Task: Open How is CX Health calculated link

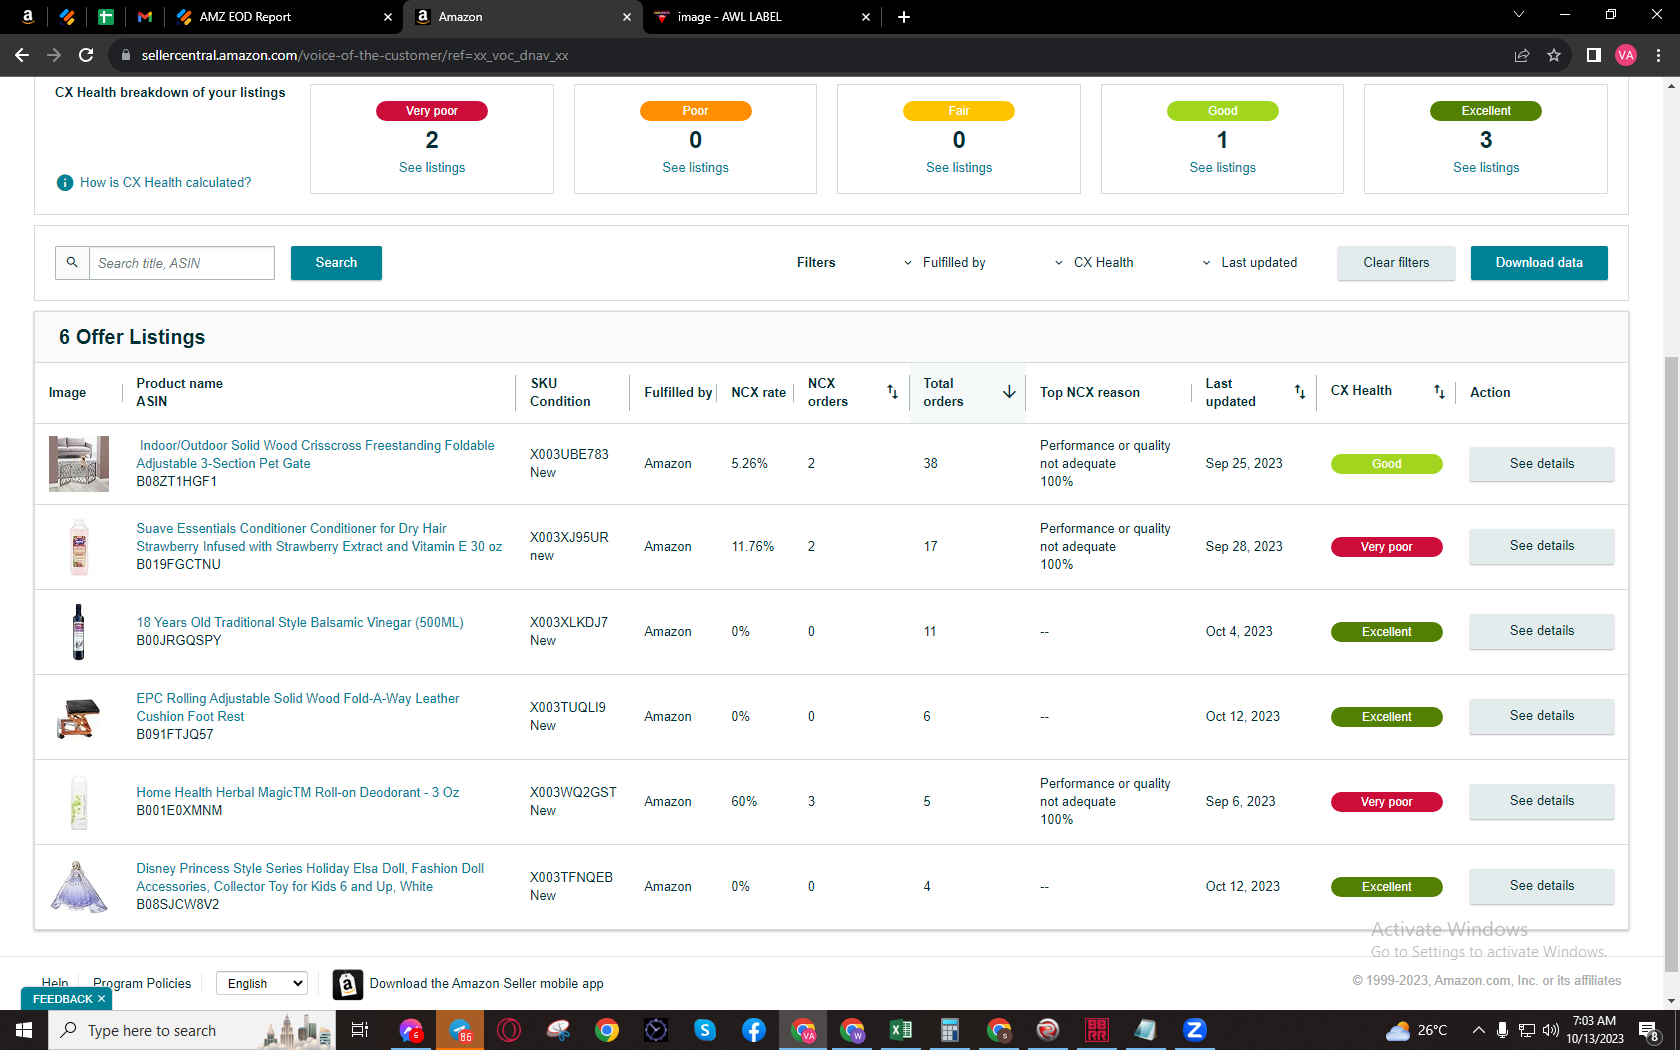Action: [x=165, y=182]
